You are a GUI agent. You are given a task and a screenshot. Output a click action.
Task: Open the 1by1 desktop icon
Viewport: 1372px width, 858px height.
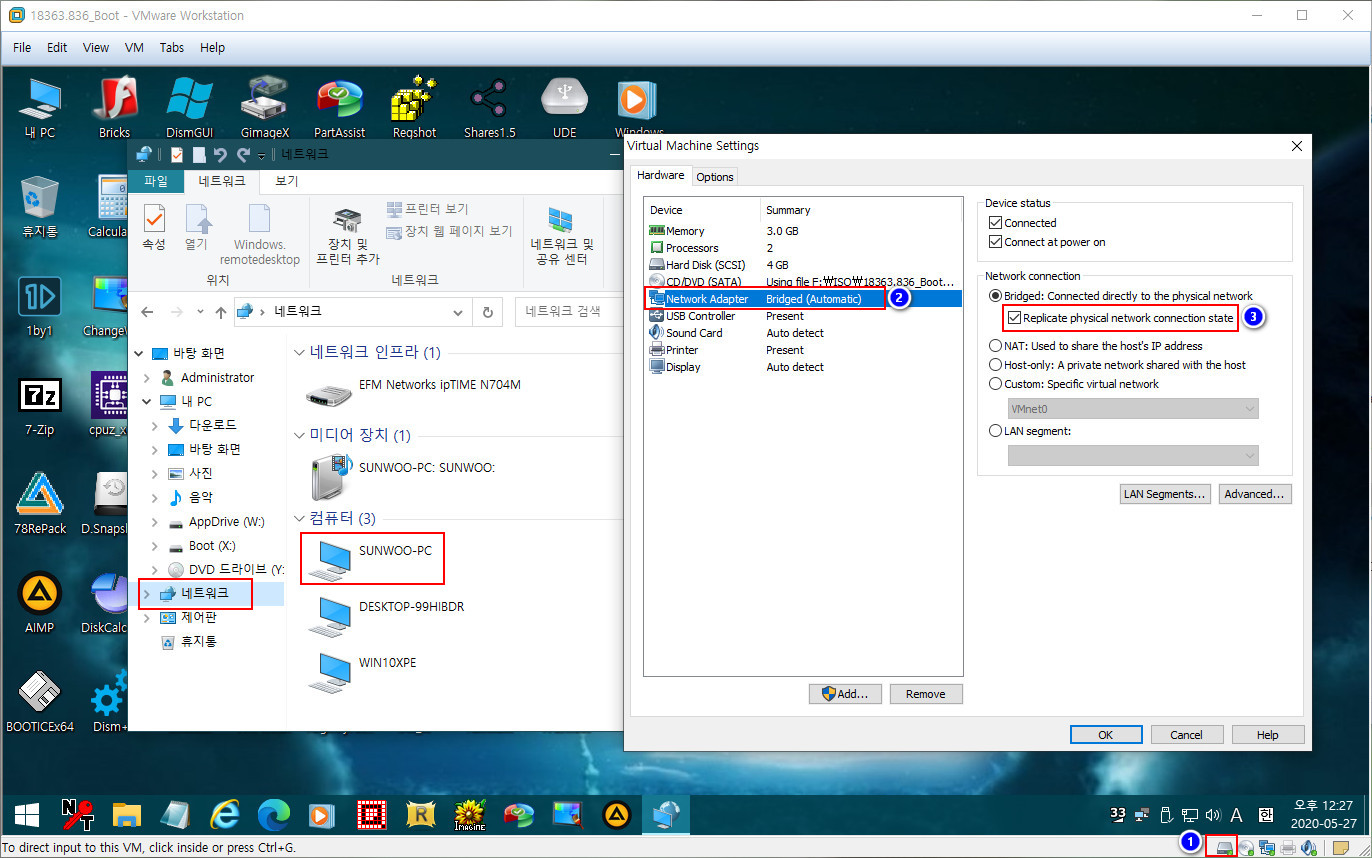(40, 305)
